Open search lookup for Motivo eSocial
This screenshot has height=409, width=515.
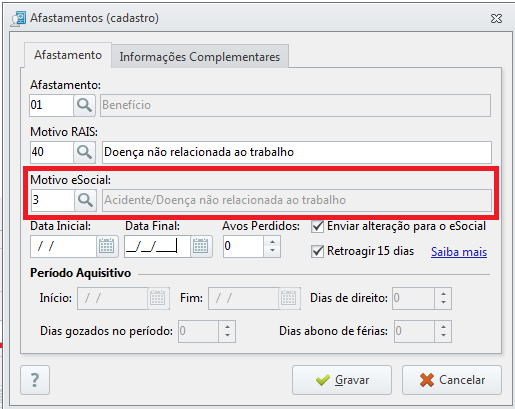click(x=85, y=200)
